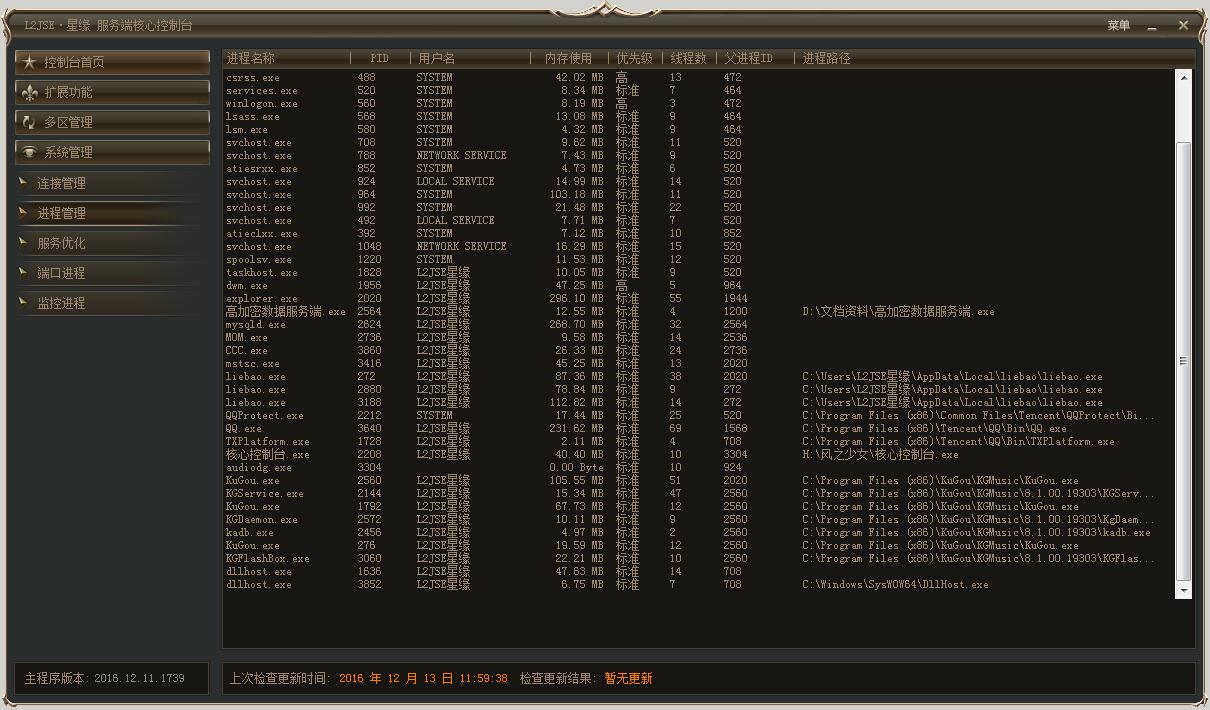The width and height of the screenshot is (1210, 710).
Task: Select the spoolsv.exe process row
Action: point(697,259)
